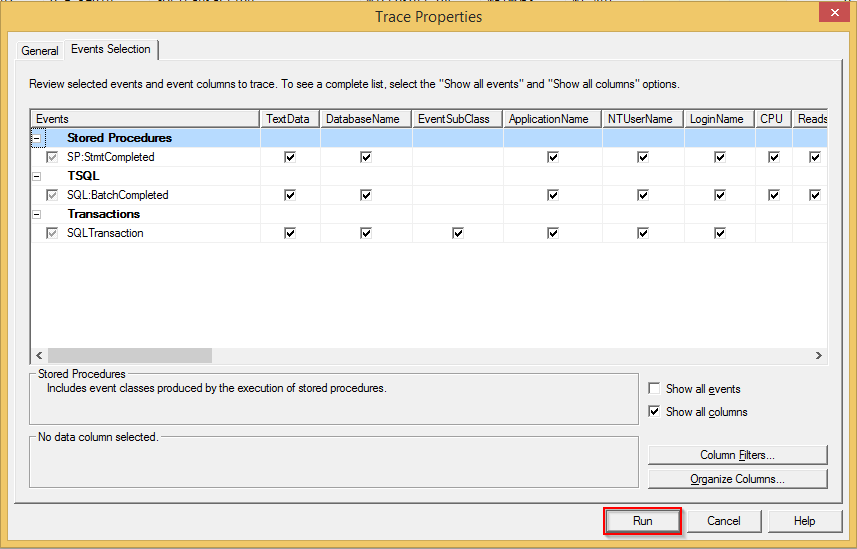Viewport: 857px width, 549px height.
Task: Select the SQLTransaction event name
Action: (x=105, y=233)
